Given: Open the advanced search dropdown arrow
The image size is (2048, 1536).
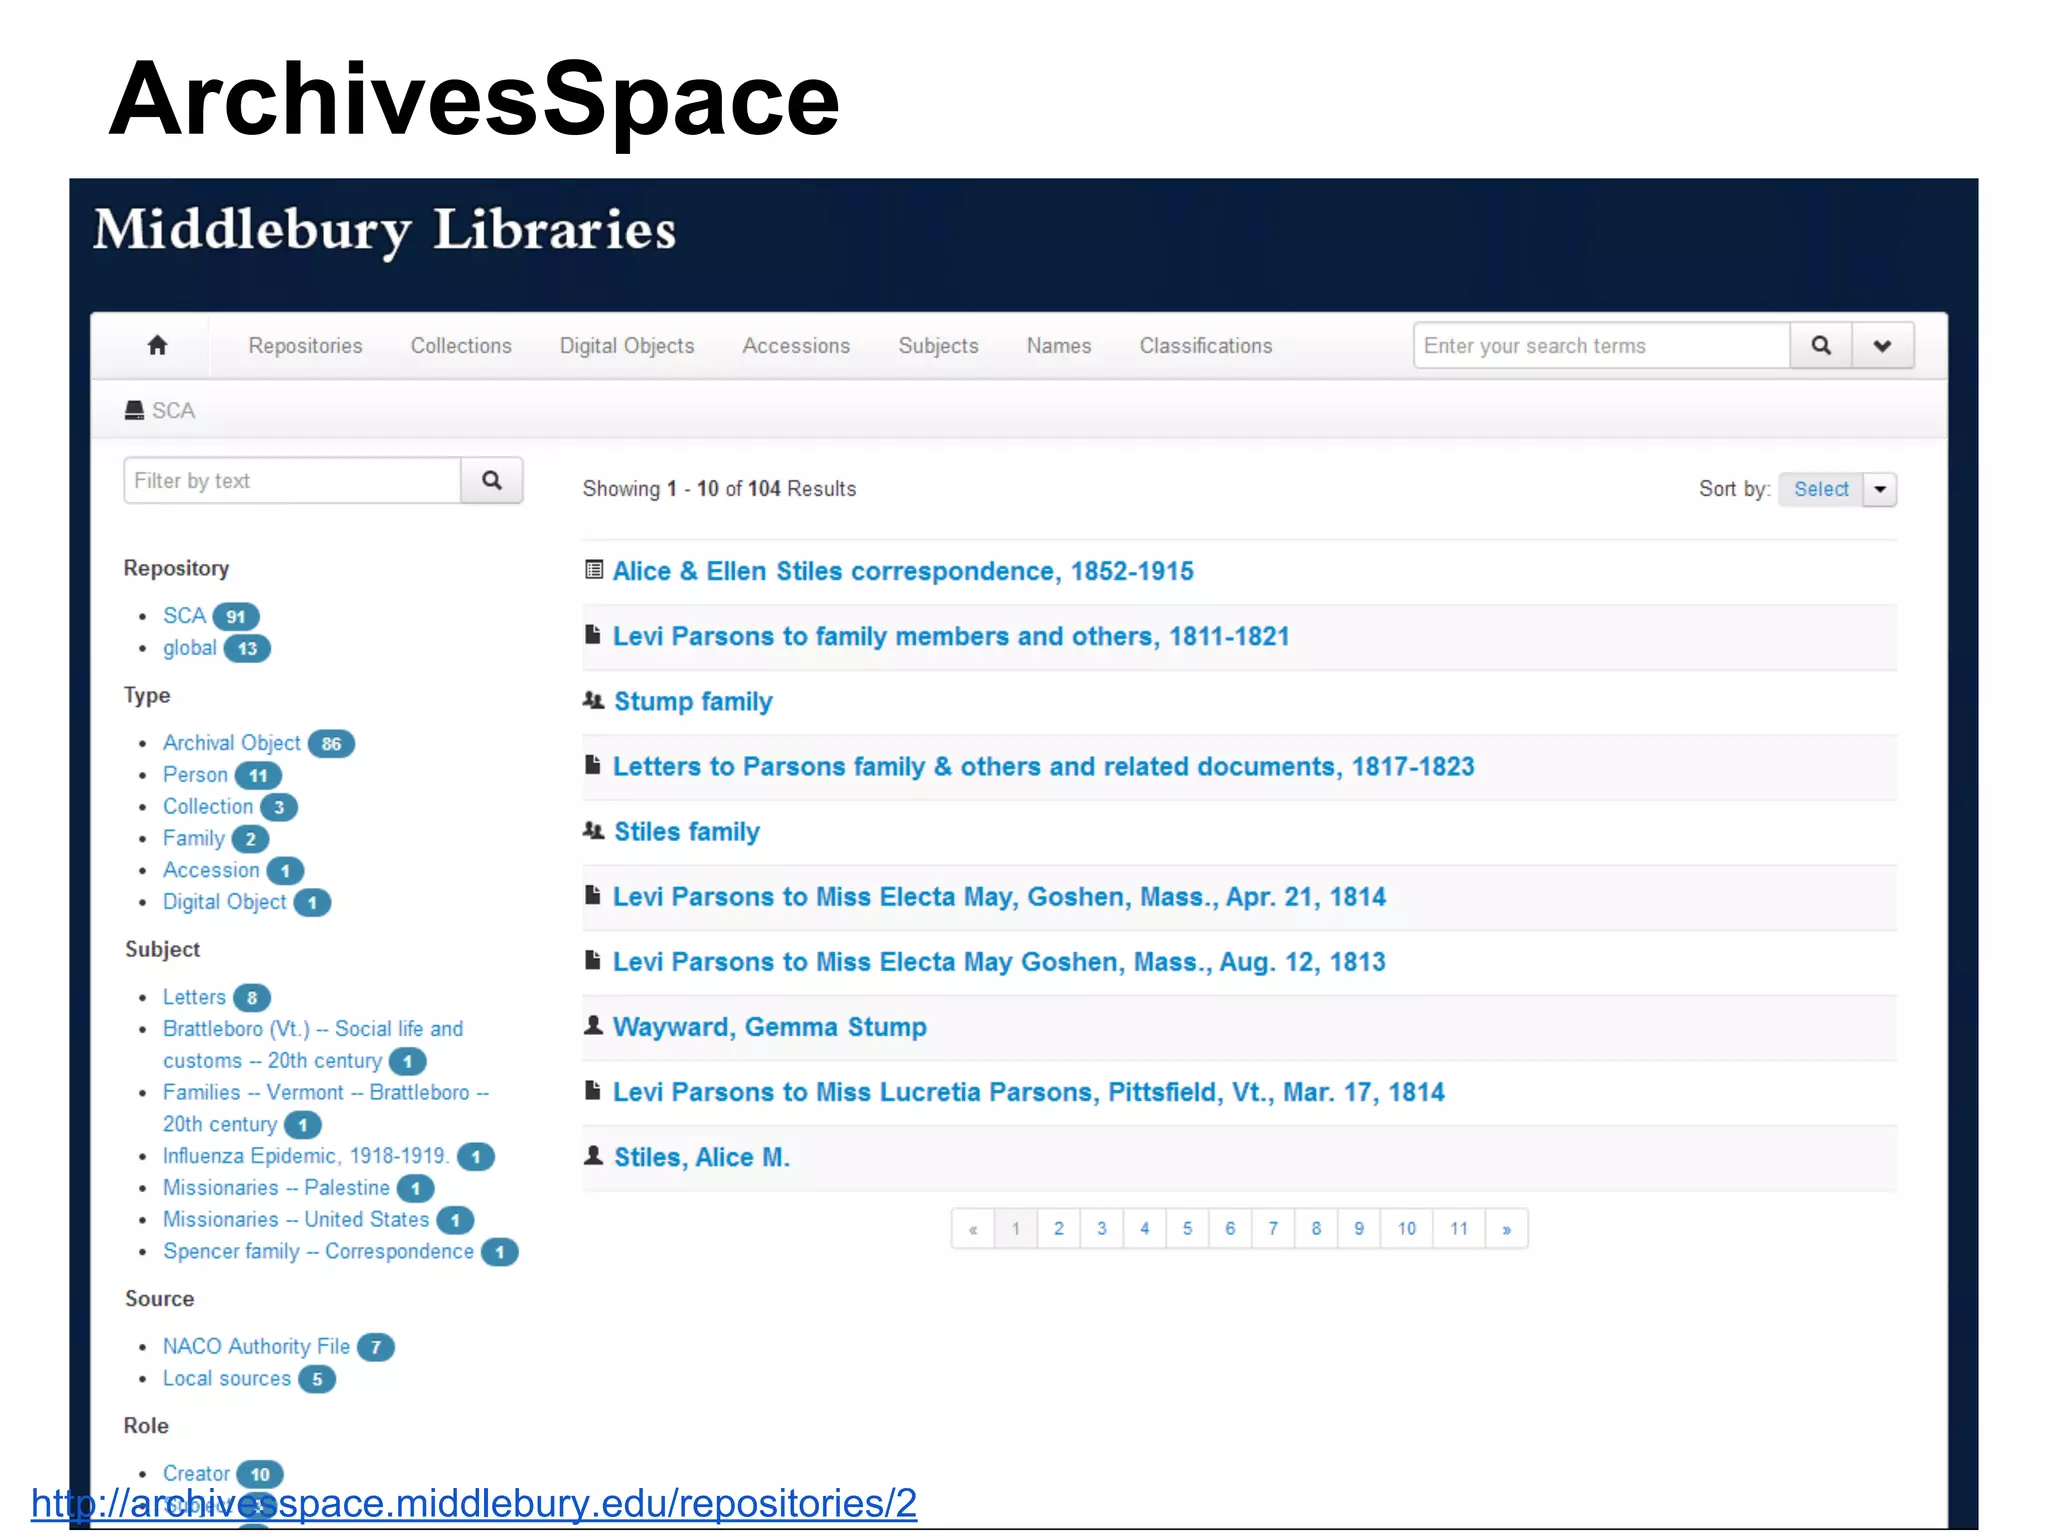Looking at the screenshot, I should (1883, 346).
